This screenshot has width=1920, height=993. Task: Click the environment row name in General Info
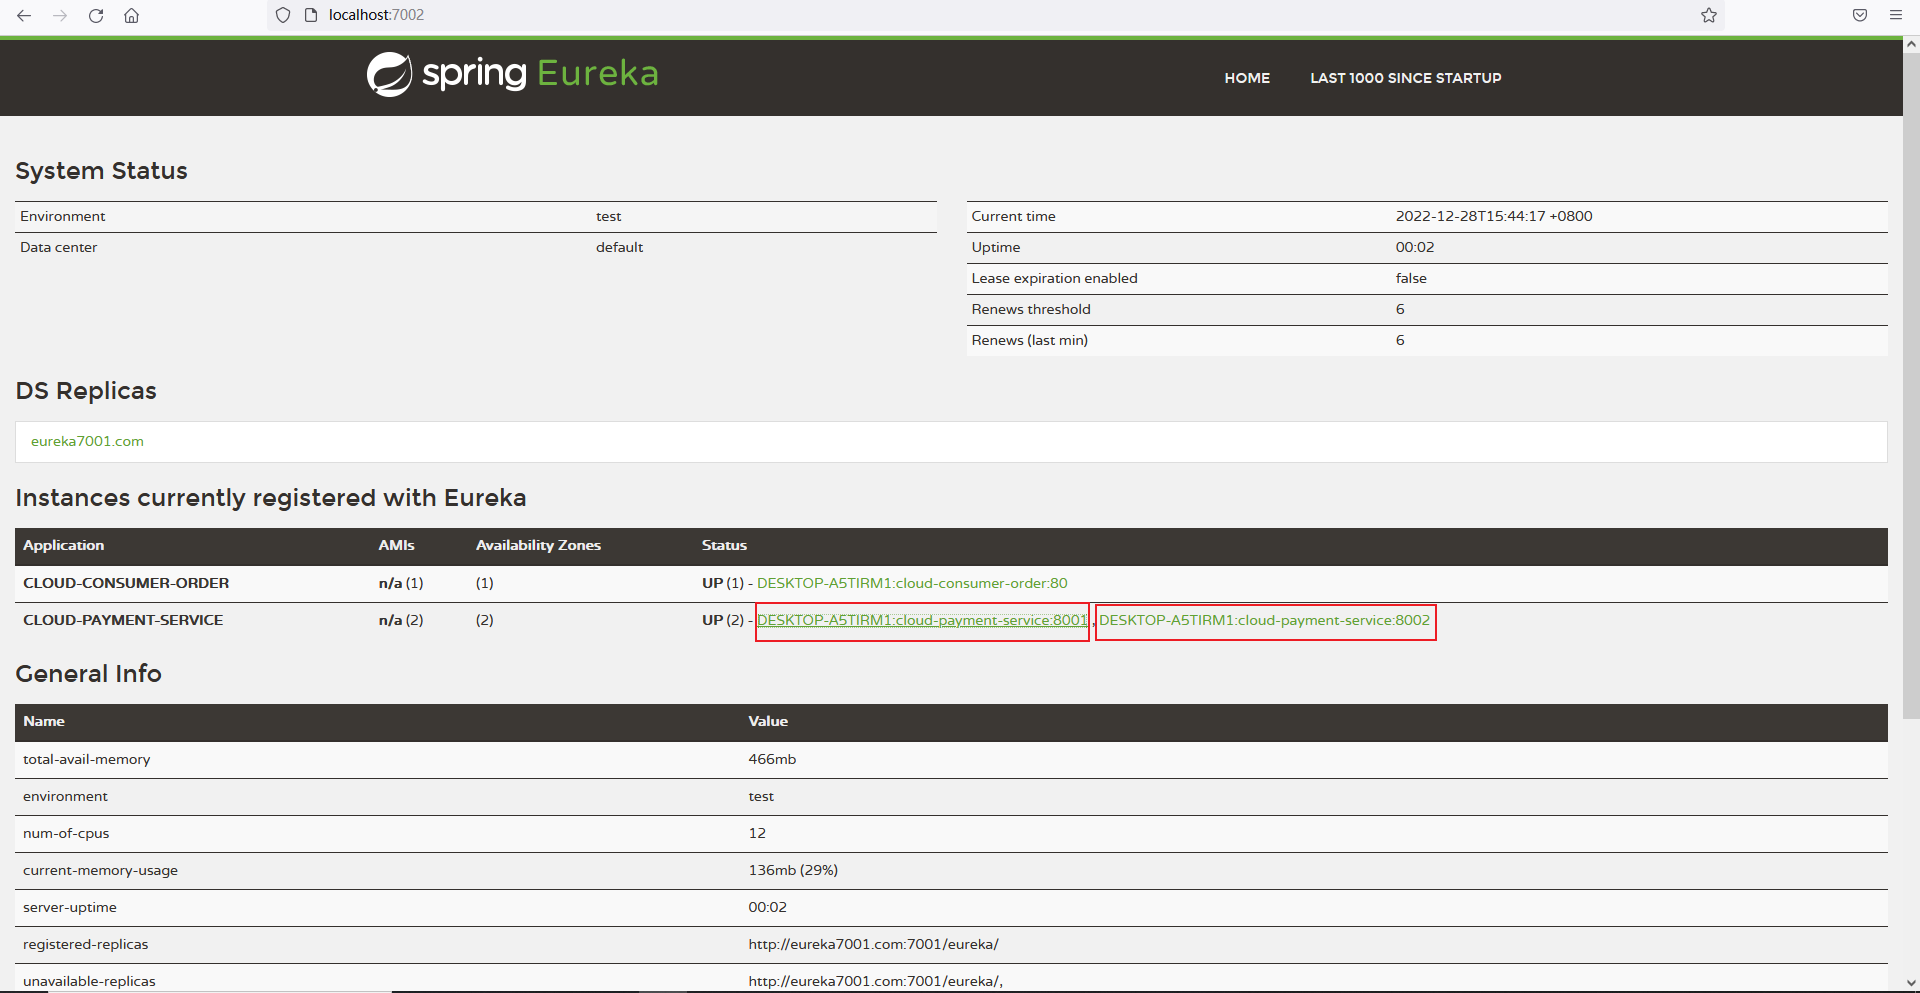click(65, 796)
